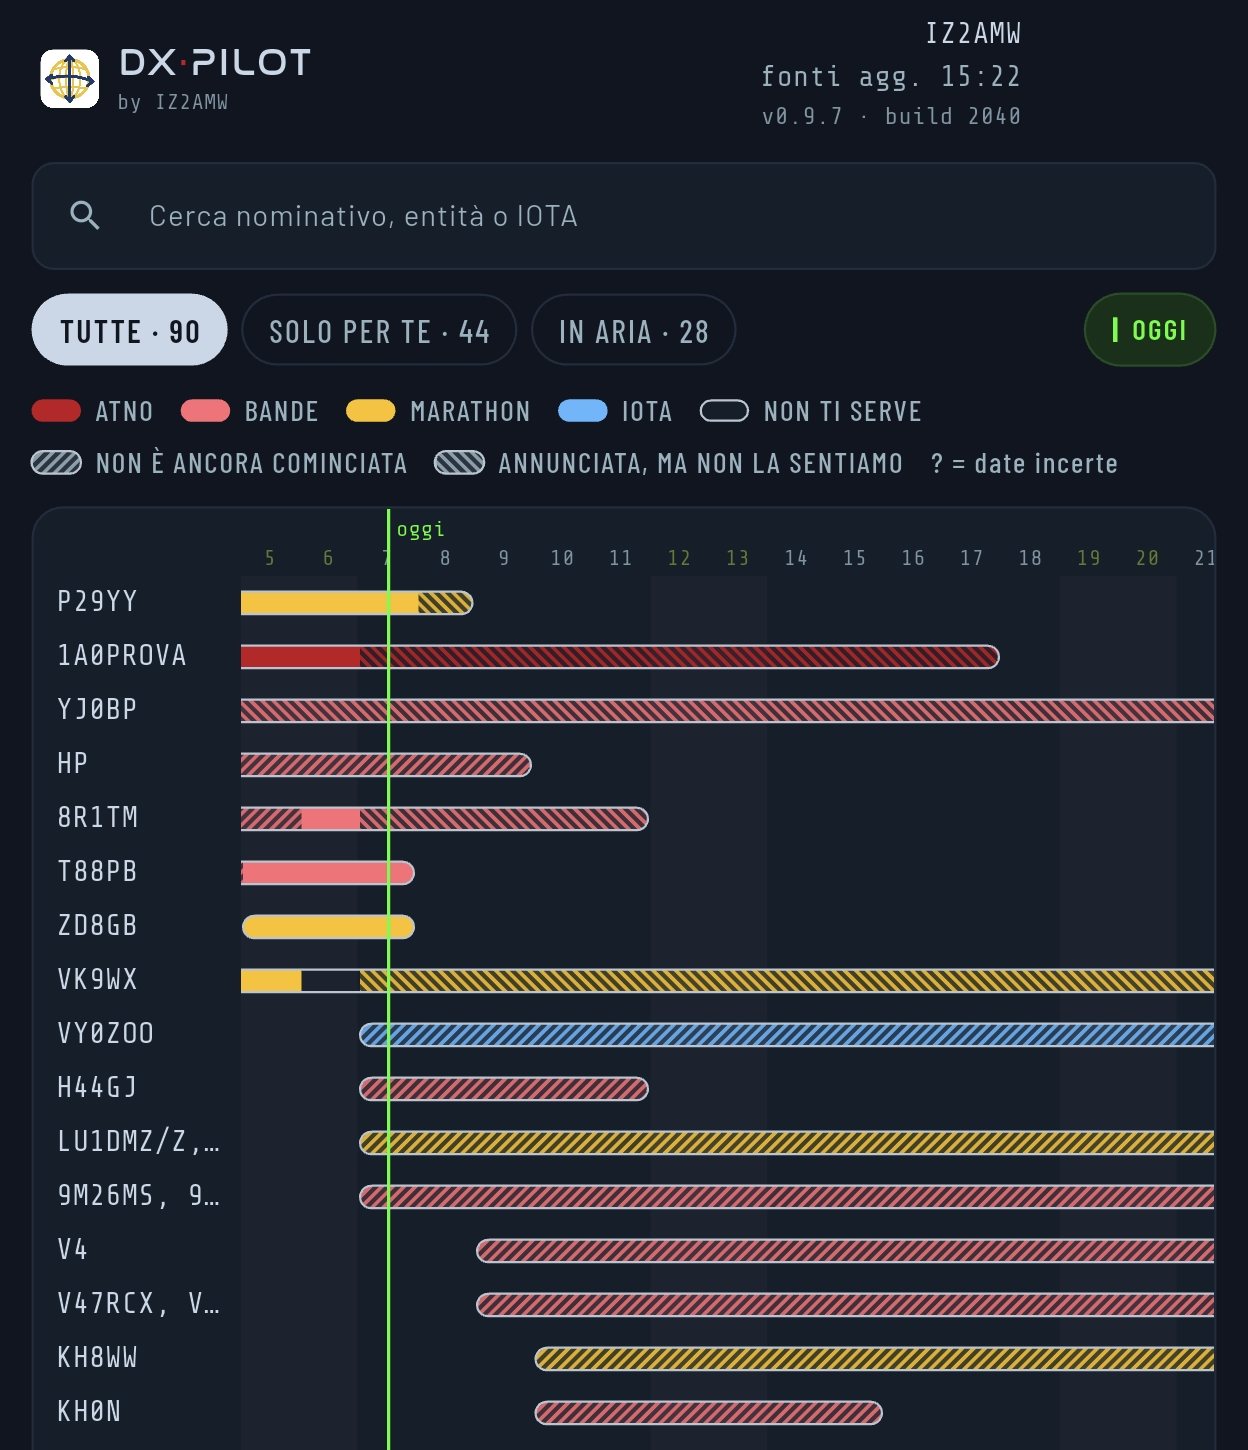Image resolution: width=1248 pixels, height=1450 pixels.
Task: Click the NON È ANCORA COMINCIATA hatched swatch
Action: (56, 463)
